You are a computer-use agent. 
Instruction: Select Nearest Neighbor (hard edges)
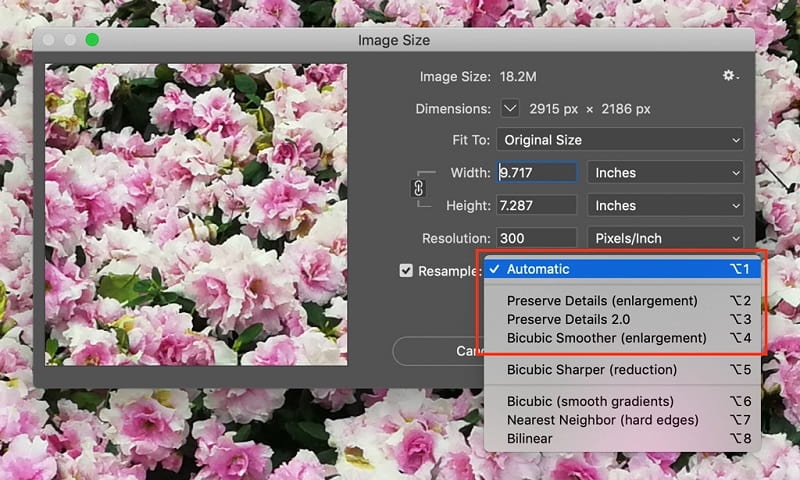(602, 420)
